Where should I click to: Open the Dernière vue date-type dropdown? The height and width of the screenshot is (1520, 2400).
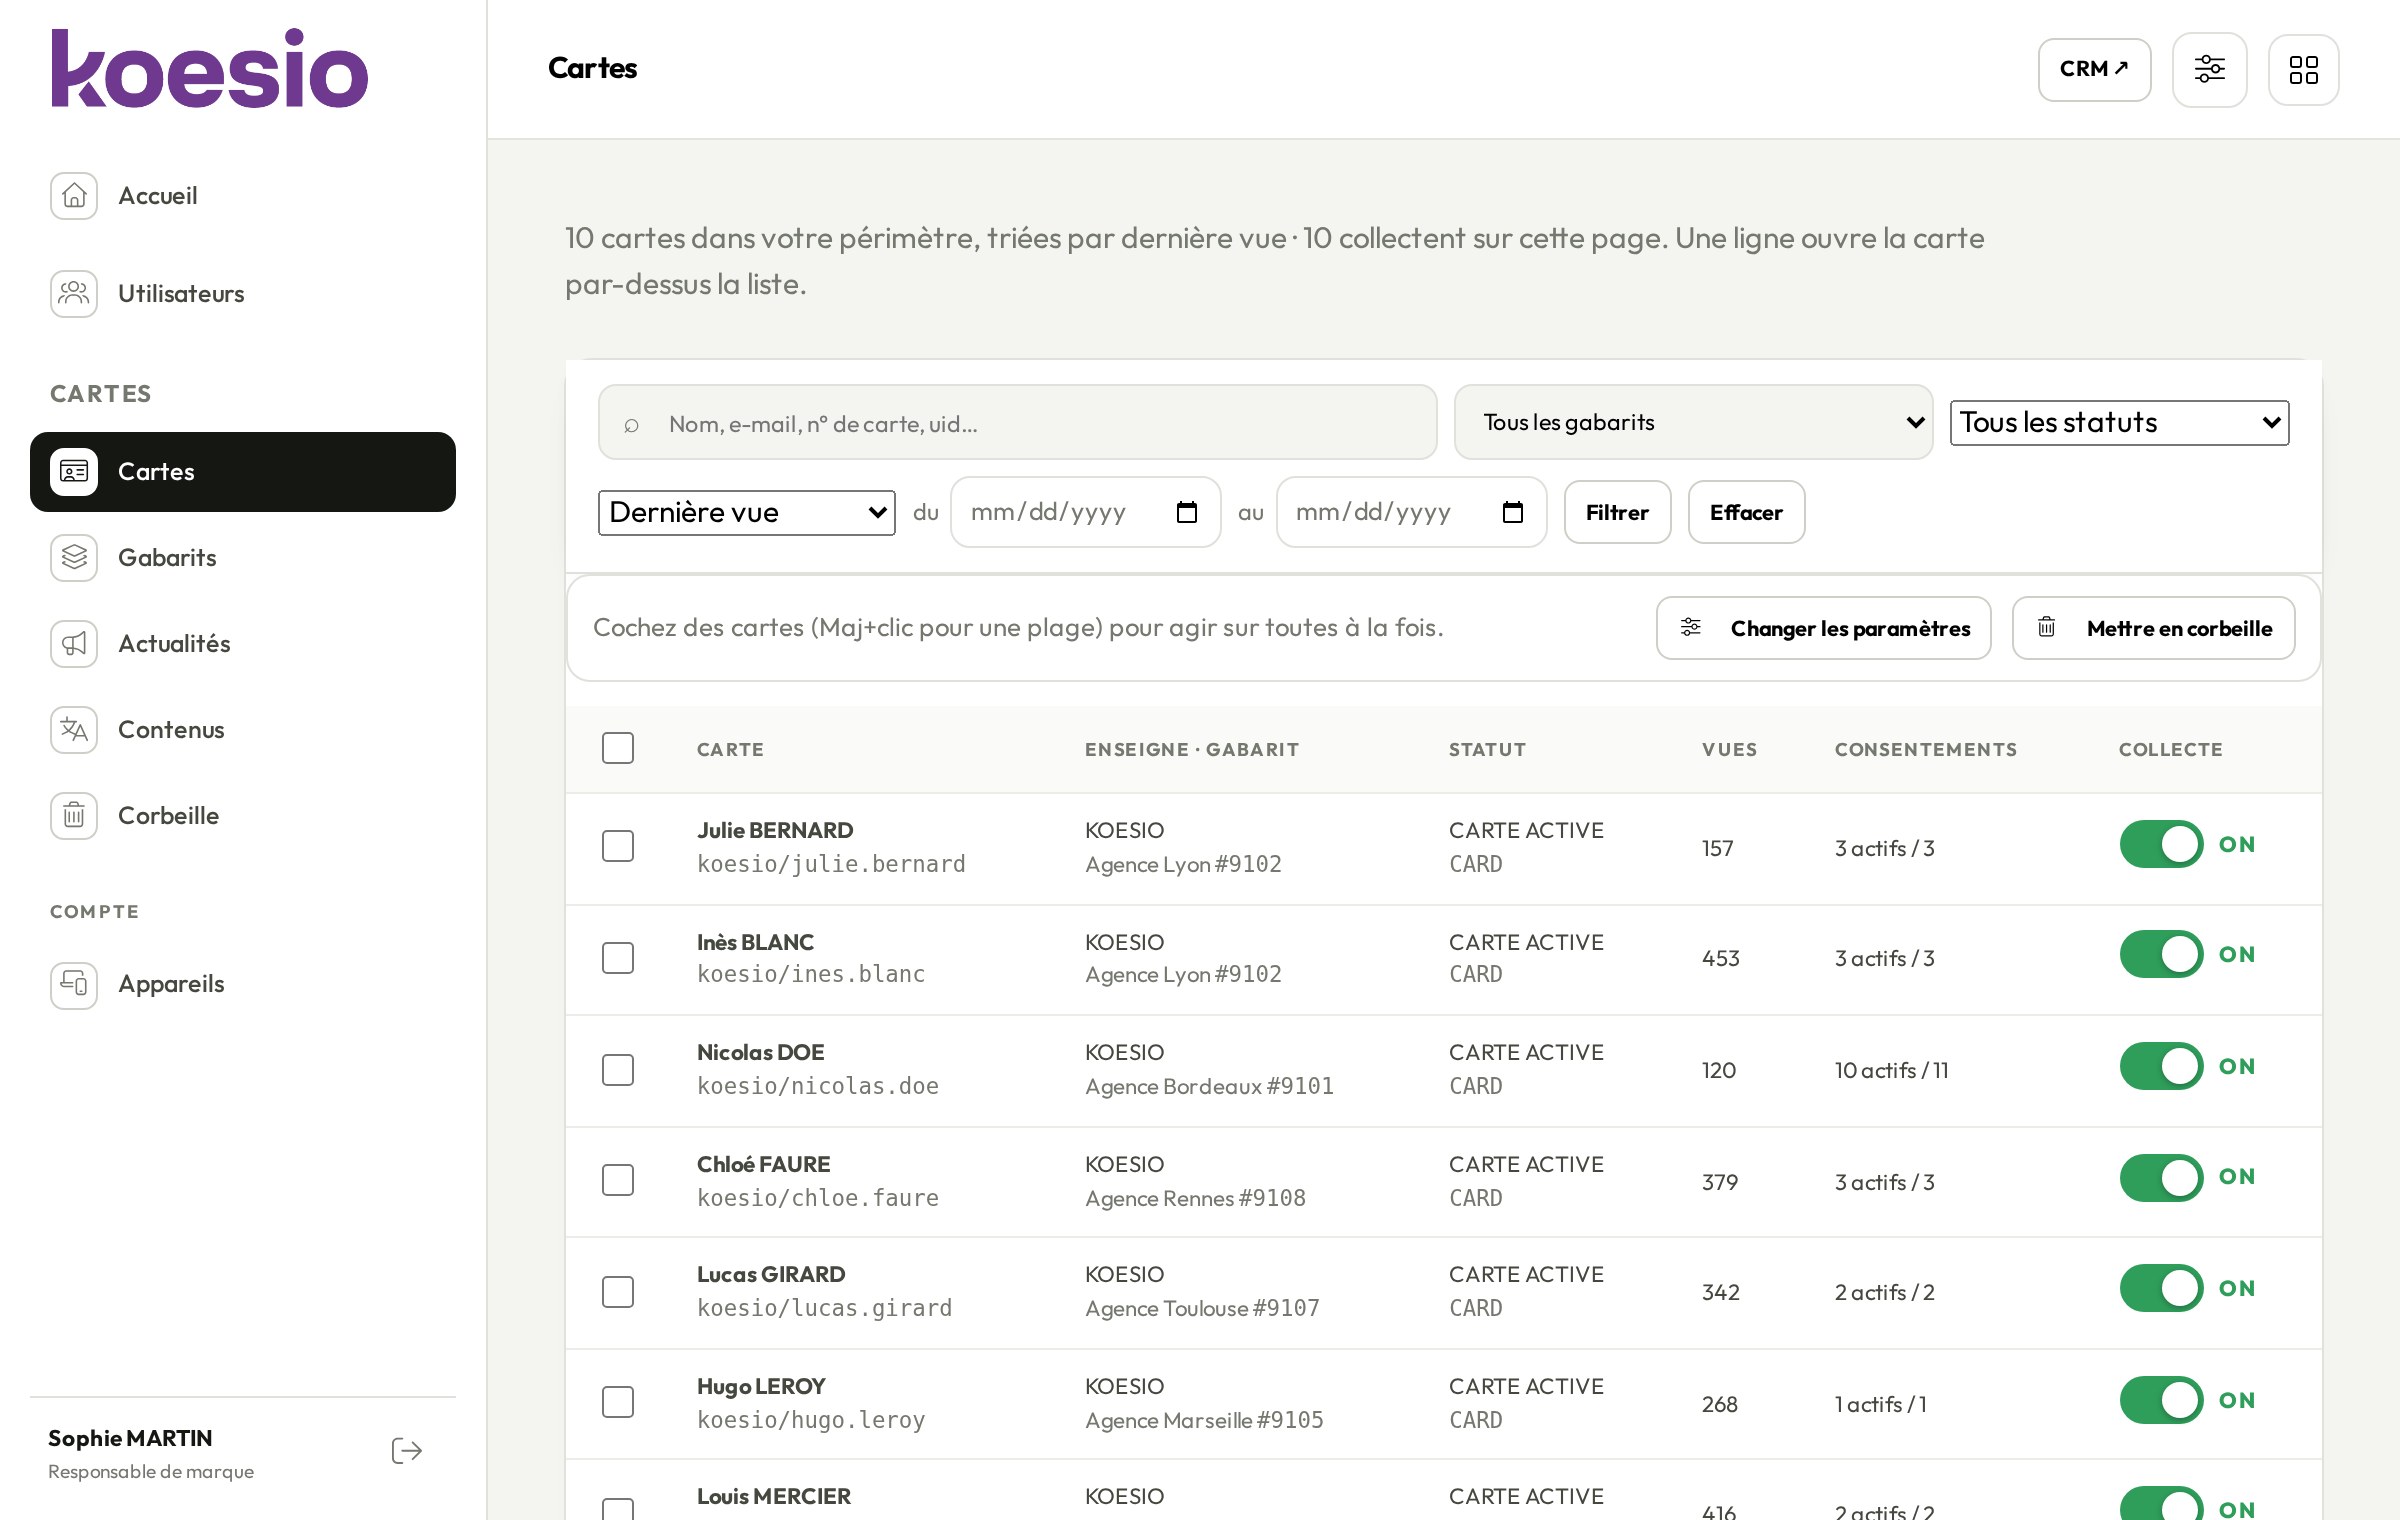coord(747,513)
